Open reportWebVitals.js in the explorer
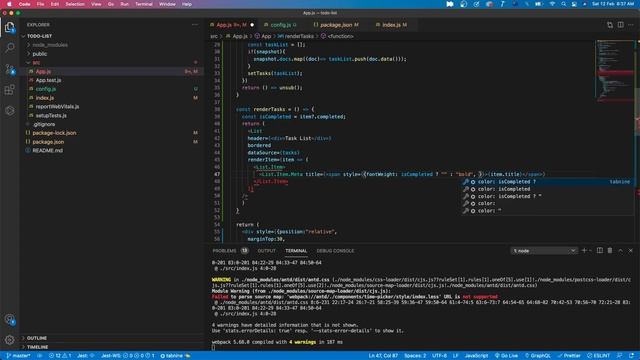The image size is (640, 360). click(x=57, y=107)
